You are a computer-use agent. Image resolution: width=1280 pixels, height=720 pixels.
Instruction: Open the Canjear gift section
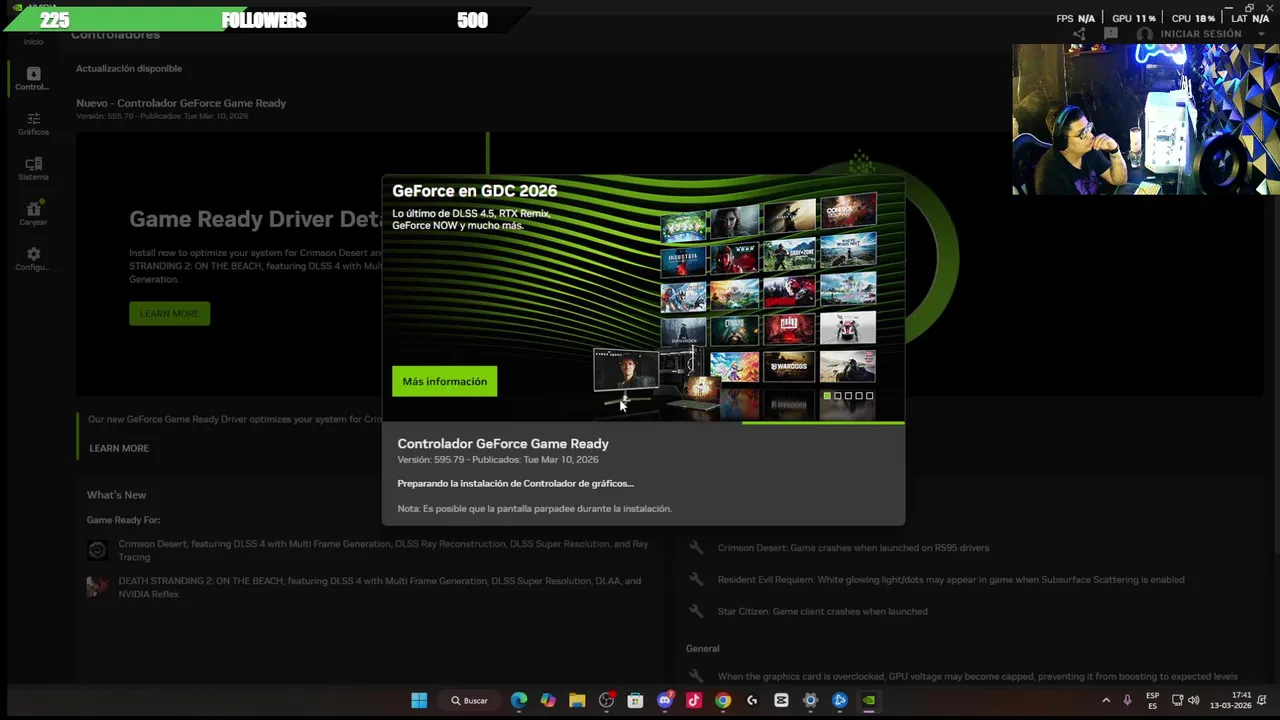coord(33,214)
